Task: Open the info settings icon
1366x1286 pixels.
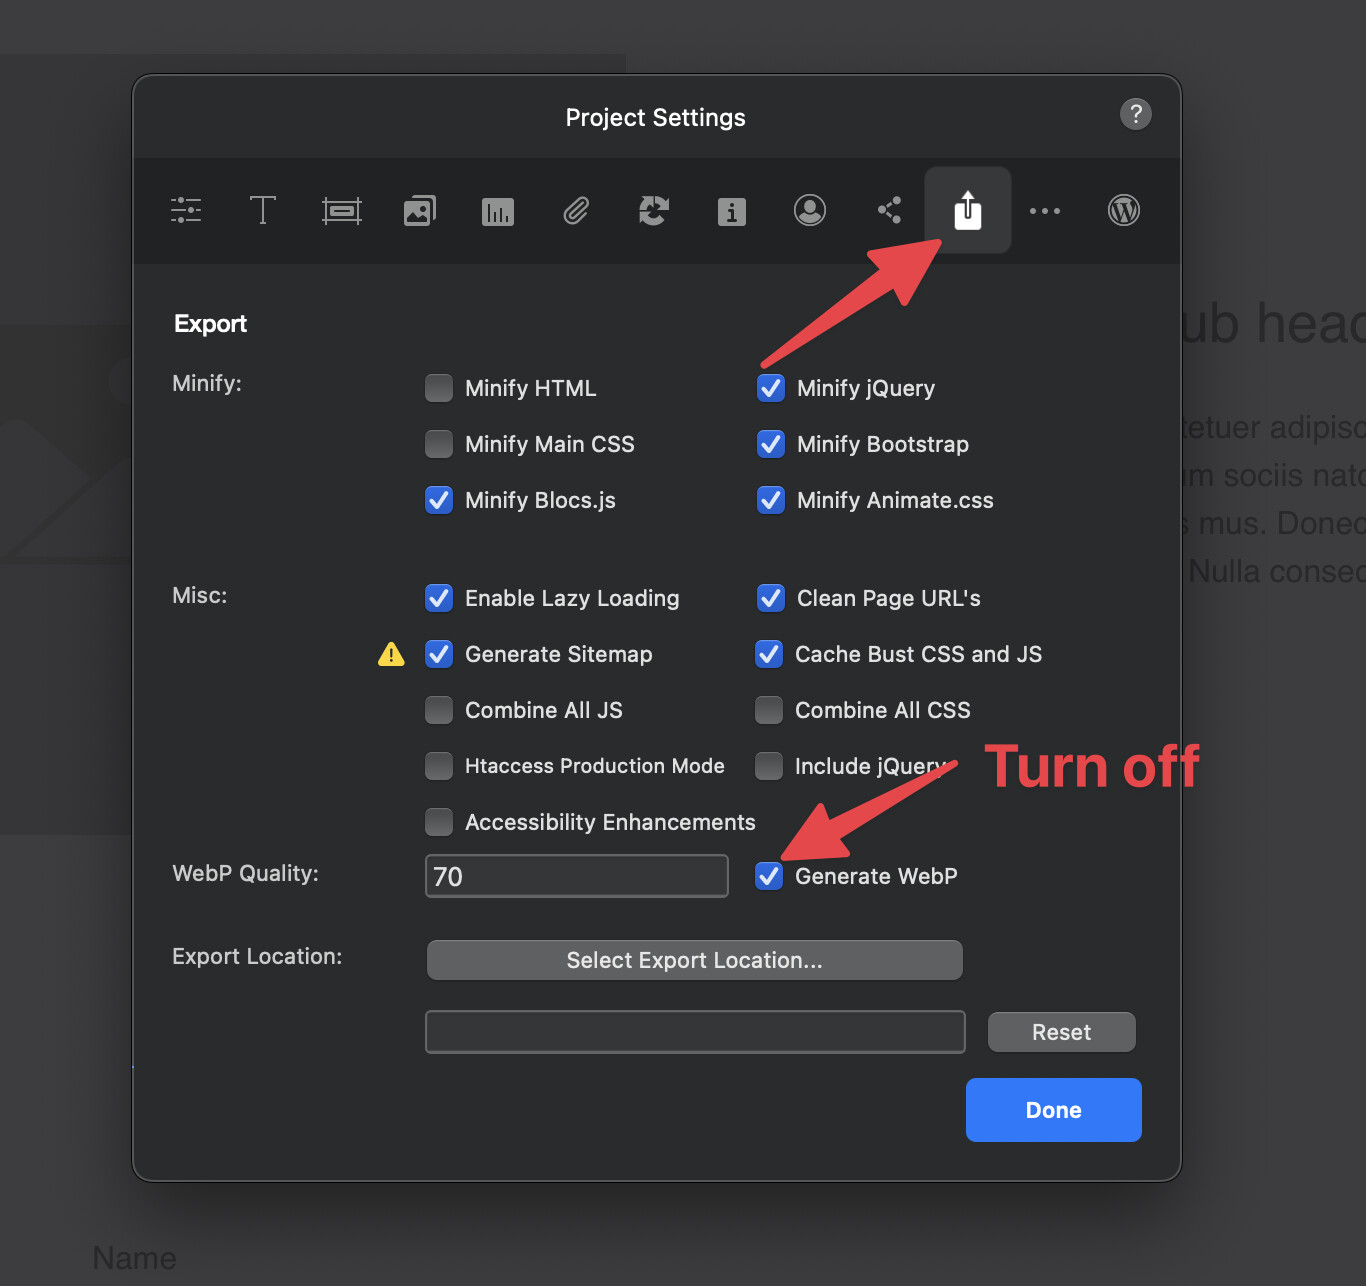Action: (x=732, y=211)
